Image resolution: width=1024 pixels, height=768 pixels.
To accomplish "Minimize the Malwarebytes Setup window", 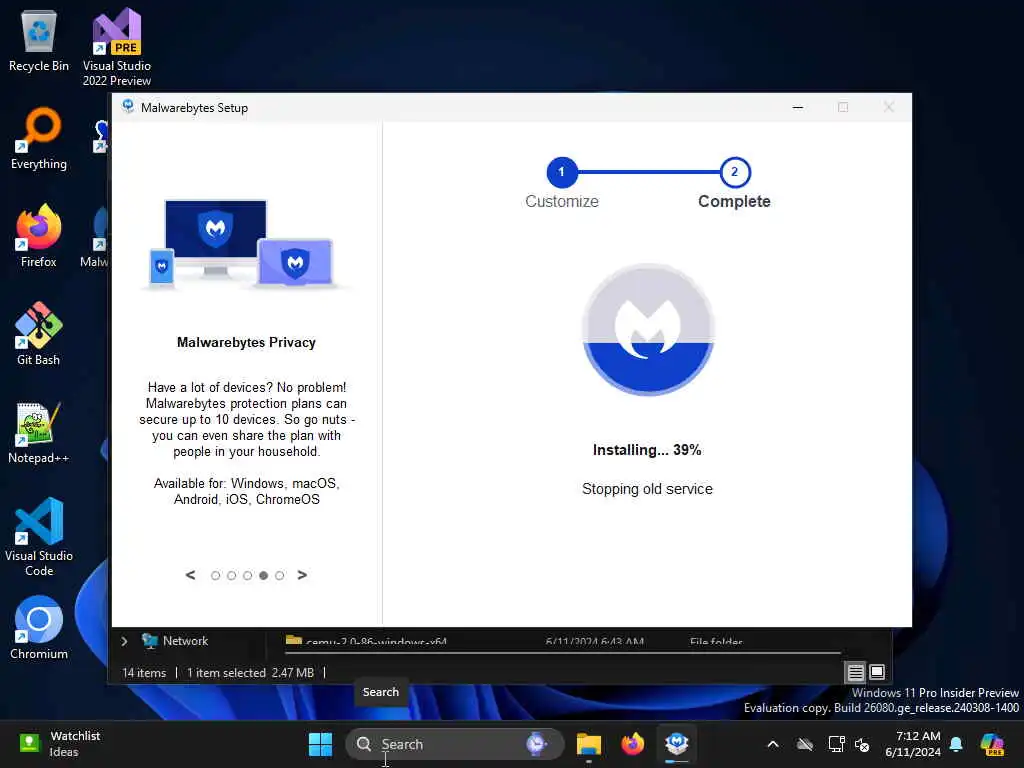I will coord(798,107).
